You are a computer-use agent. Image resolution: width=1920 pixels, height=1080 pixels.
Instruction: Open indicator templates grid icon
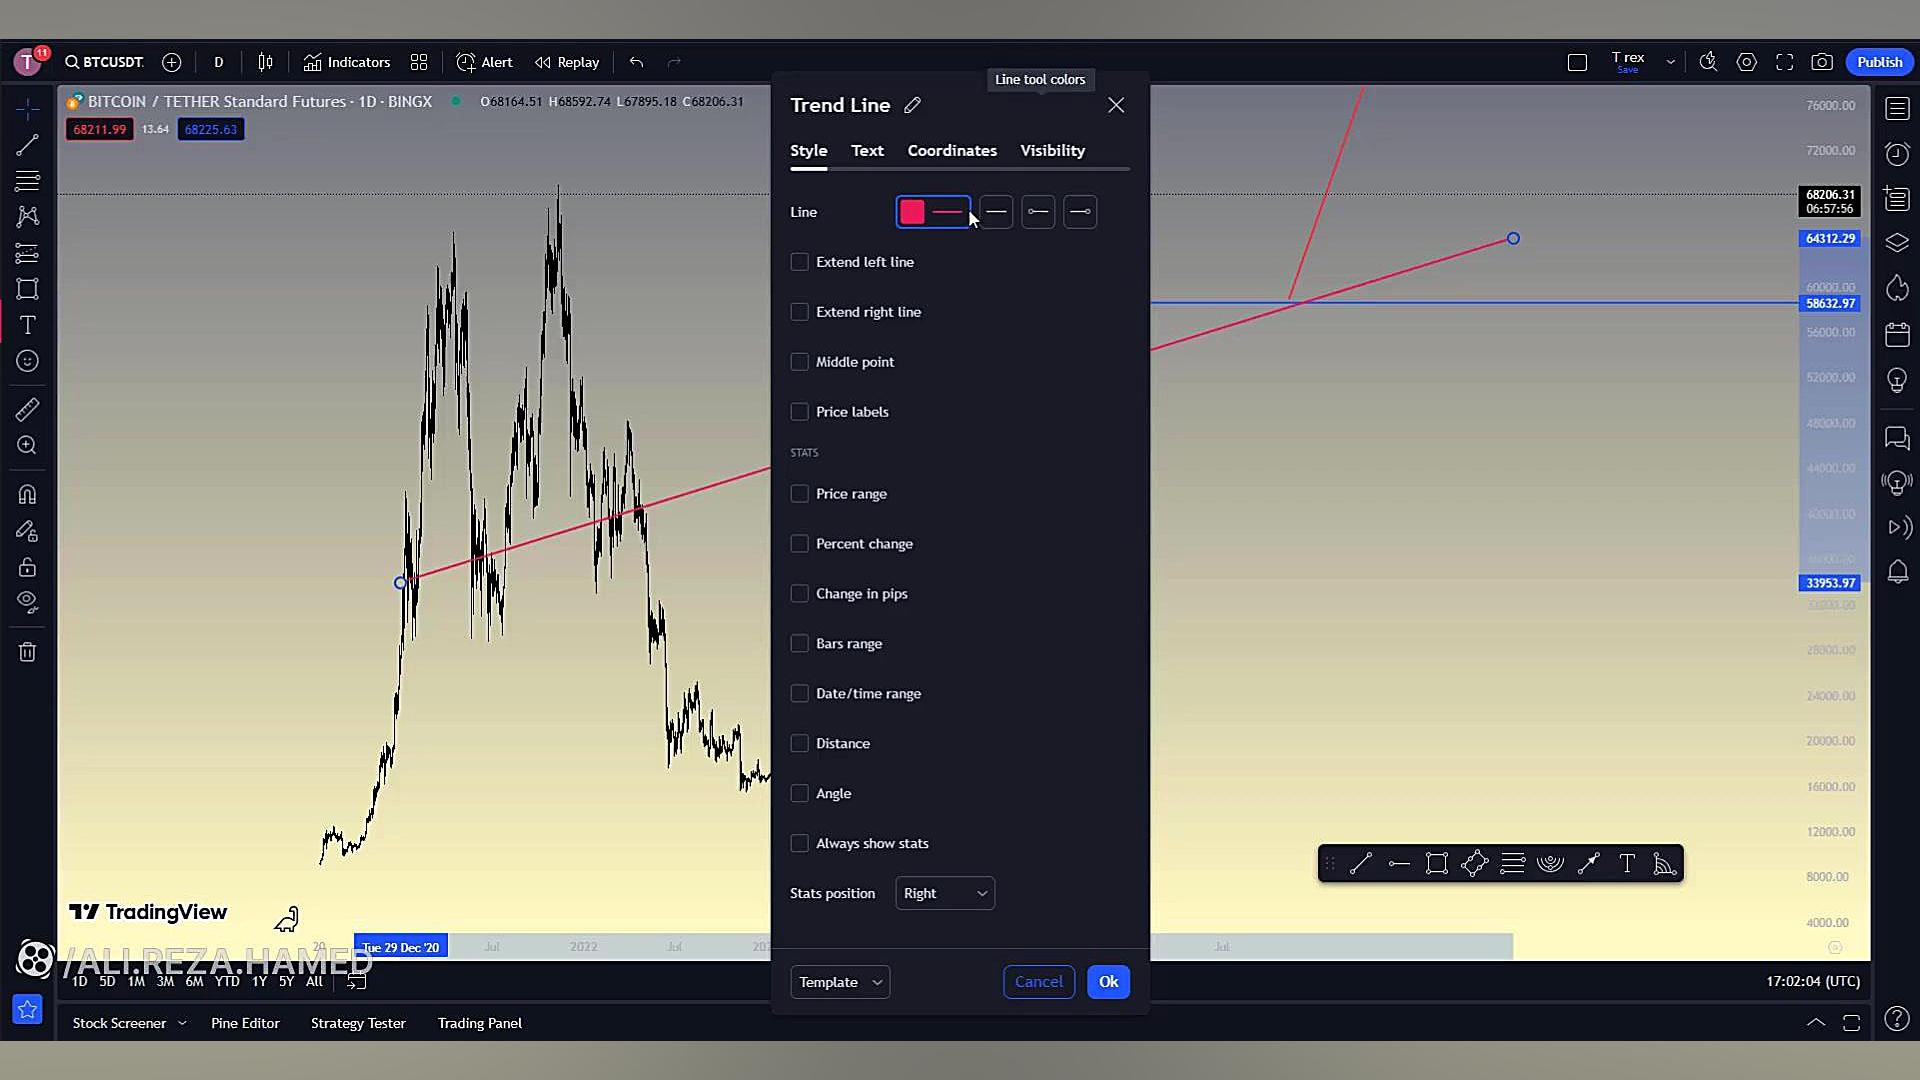coord(419,62)
